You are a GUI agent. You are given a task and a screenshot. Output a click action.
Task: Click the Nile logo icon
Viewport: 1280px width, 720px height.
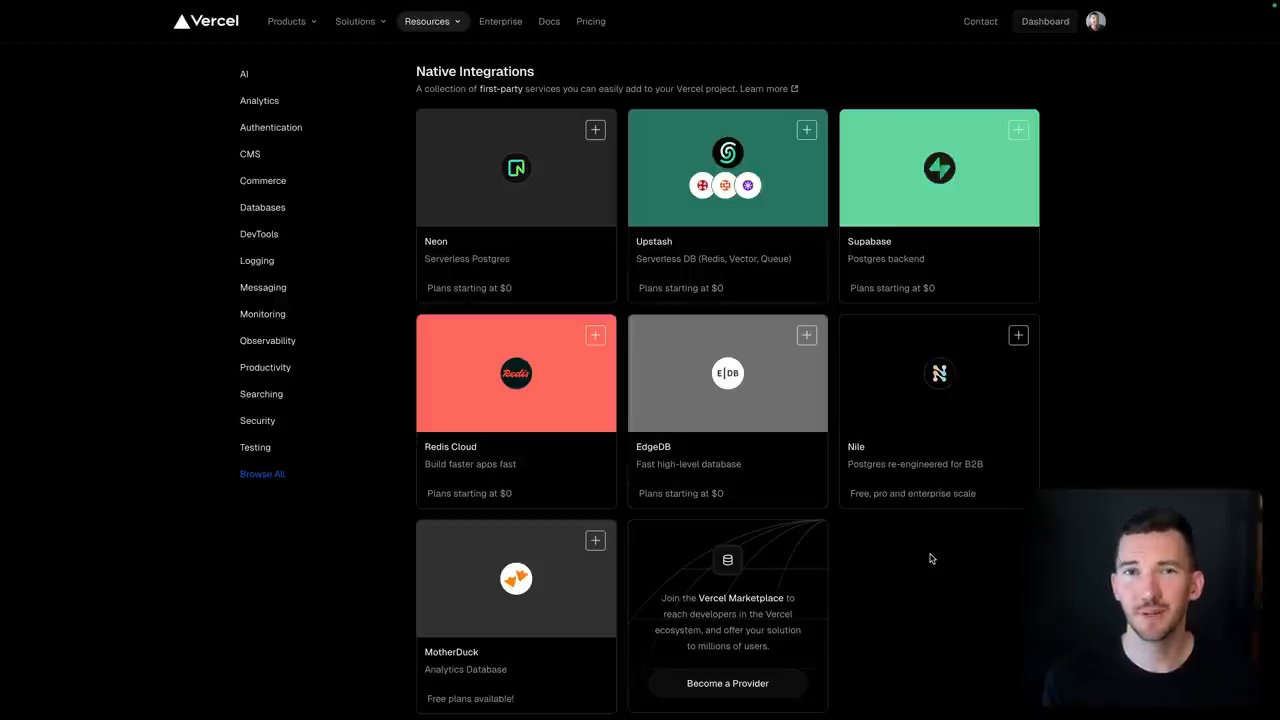click(939, 373)
